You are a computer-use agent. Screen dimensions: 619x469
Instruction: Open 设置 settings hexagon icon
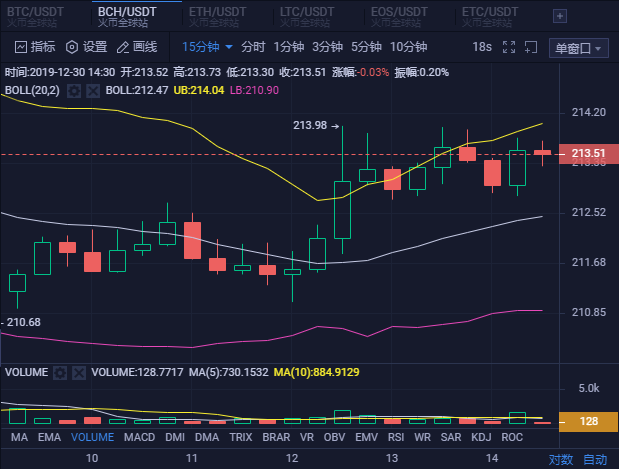coord(72,47)
